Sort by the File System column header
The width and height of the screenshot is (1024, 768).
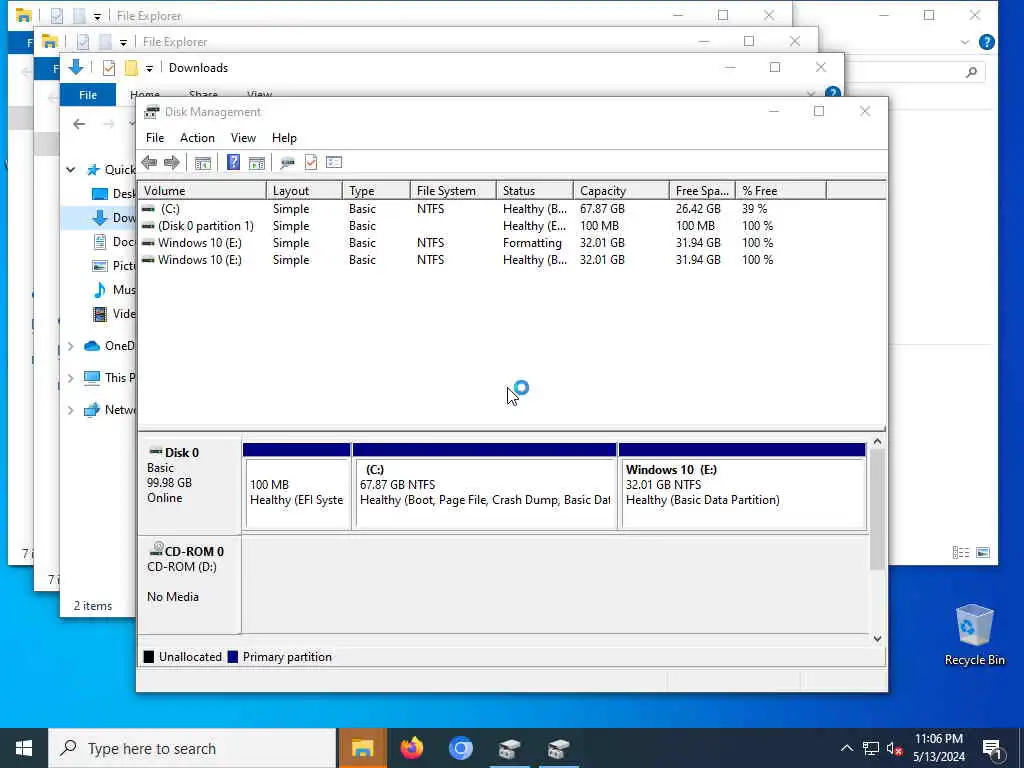pos(453,191)
